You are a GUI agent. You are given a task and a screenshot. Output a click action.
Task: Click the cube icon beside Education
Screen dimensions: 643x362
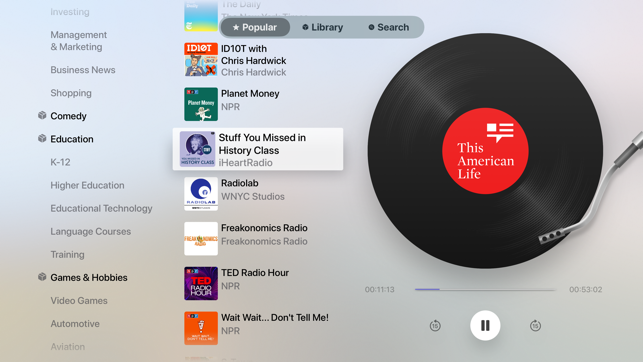coord(42,139)
